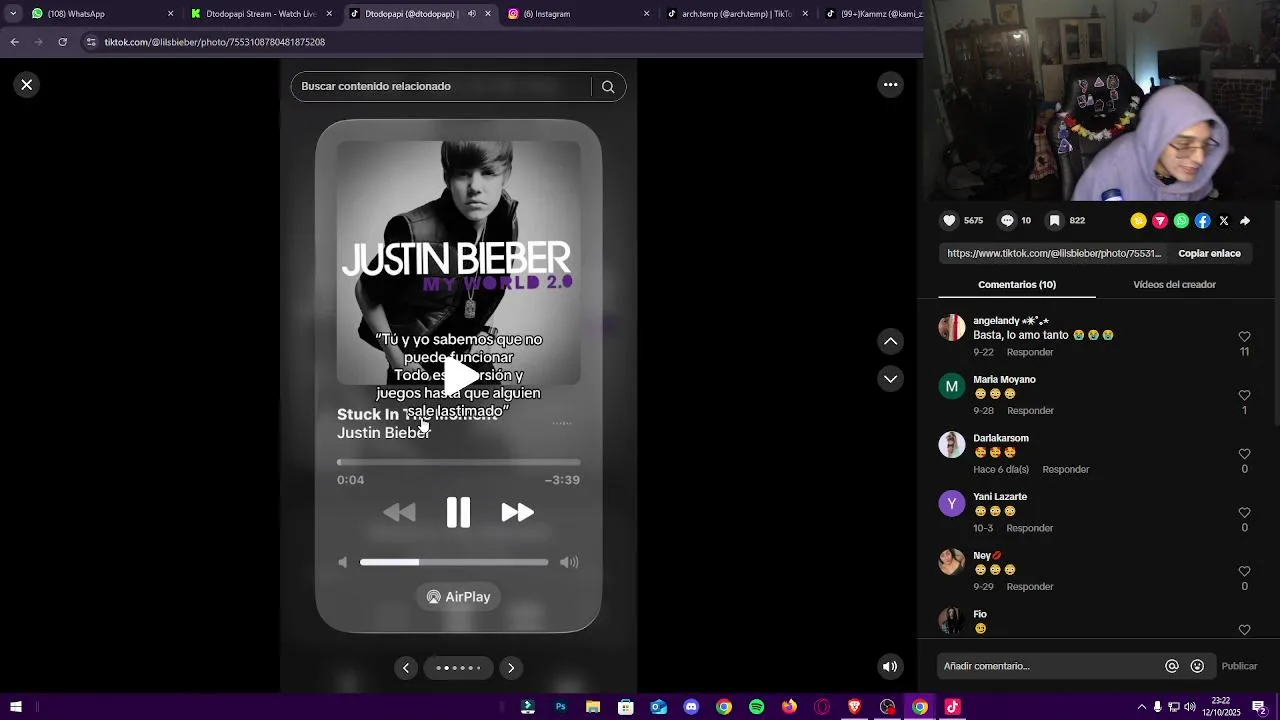Reply to Yani Lazarte's comment
Viewport: 1280px width, 720px height.
click(1030, 528)
